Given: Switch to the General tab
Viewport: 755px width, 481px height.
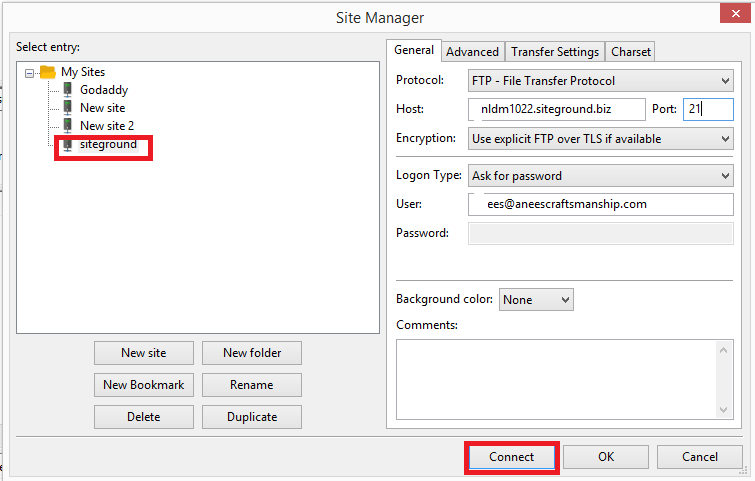Looking at the screenshot, I should click(x=414, y=50).
